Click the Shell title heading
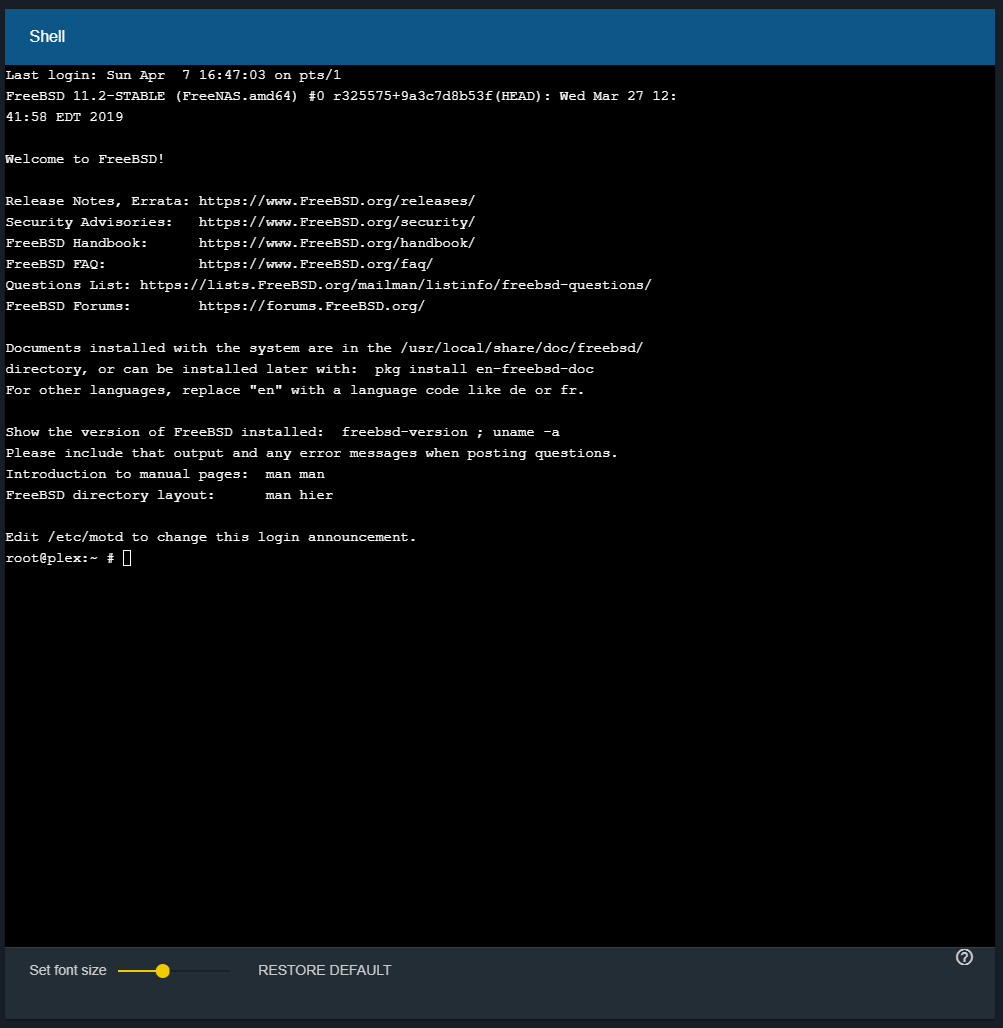This screenshot has width=1003, height=1028. click(47, 36)
